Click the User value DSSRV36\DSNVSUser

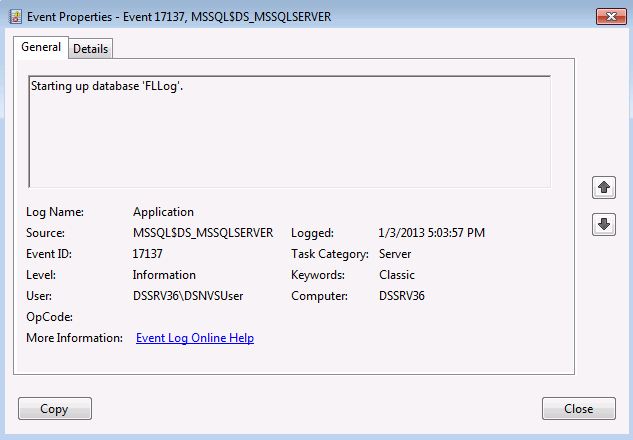pos(186,296)
